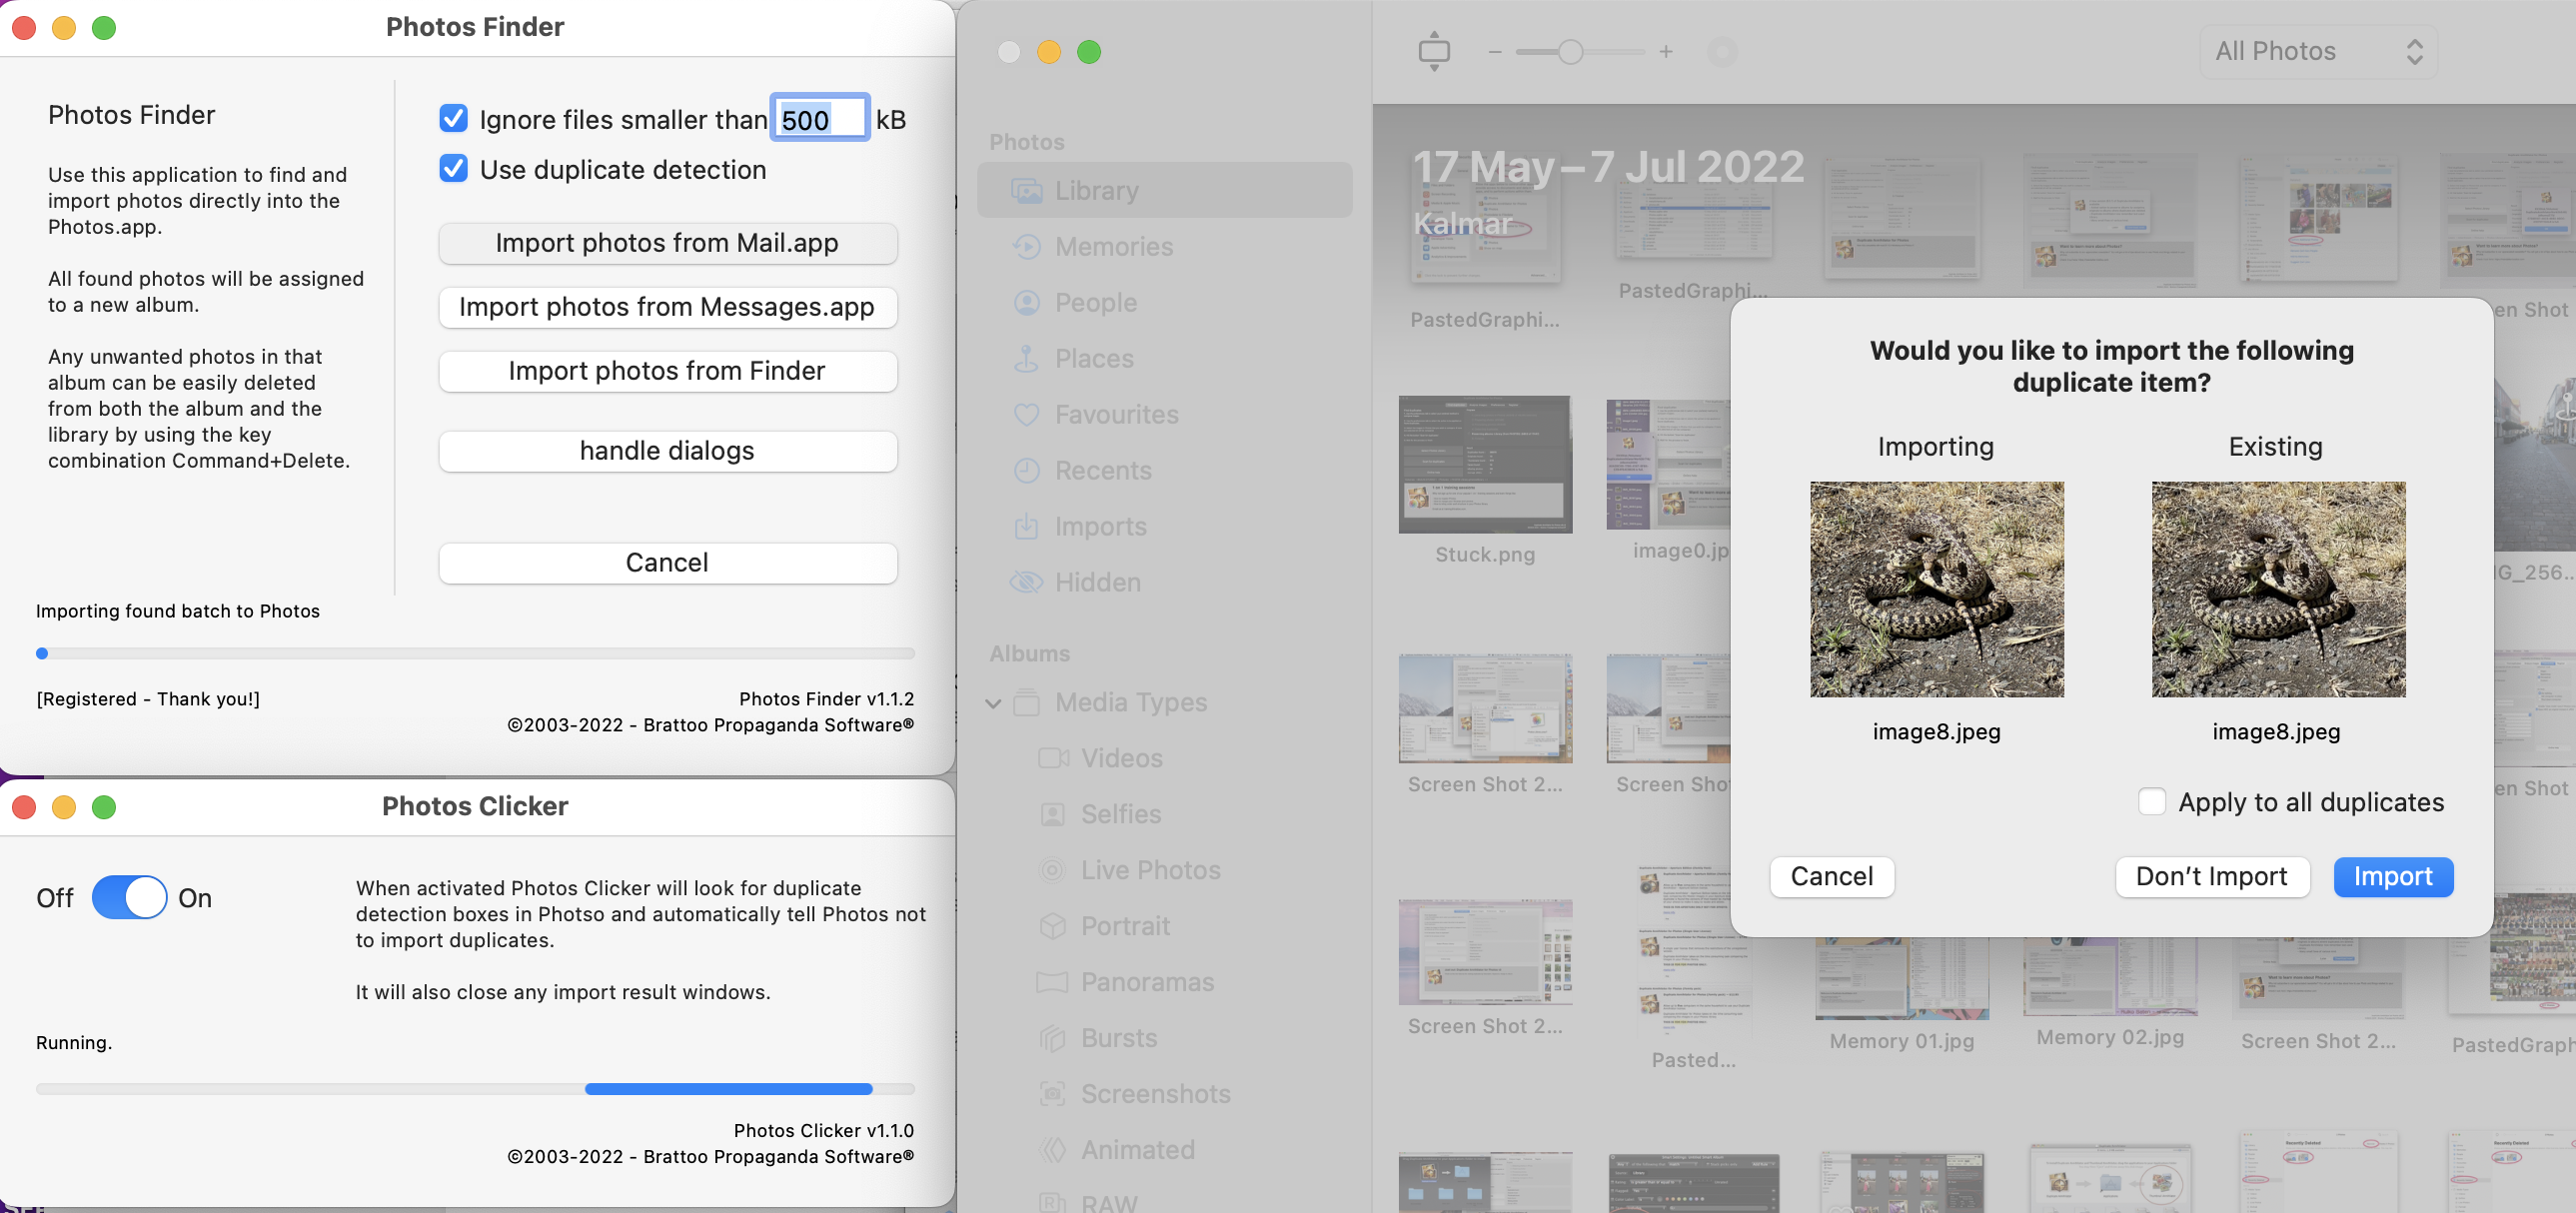
Task: Click '[Registered - Thank you!]' text
Action: (x=148, y=699)
